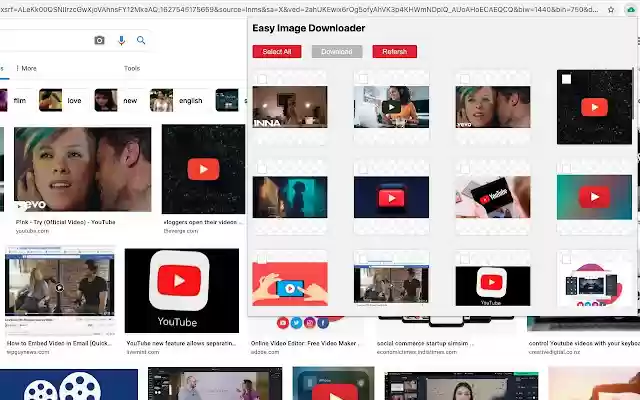Tick checkbox on teal silhouette thumbnail
This screenshot has width=640, height=400.
[x=262, y=168]
